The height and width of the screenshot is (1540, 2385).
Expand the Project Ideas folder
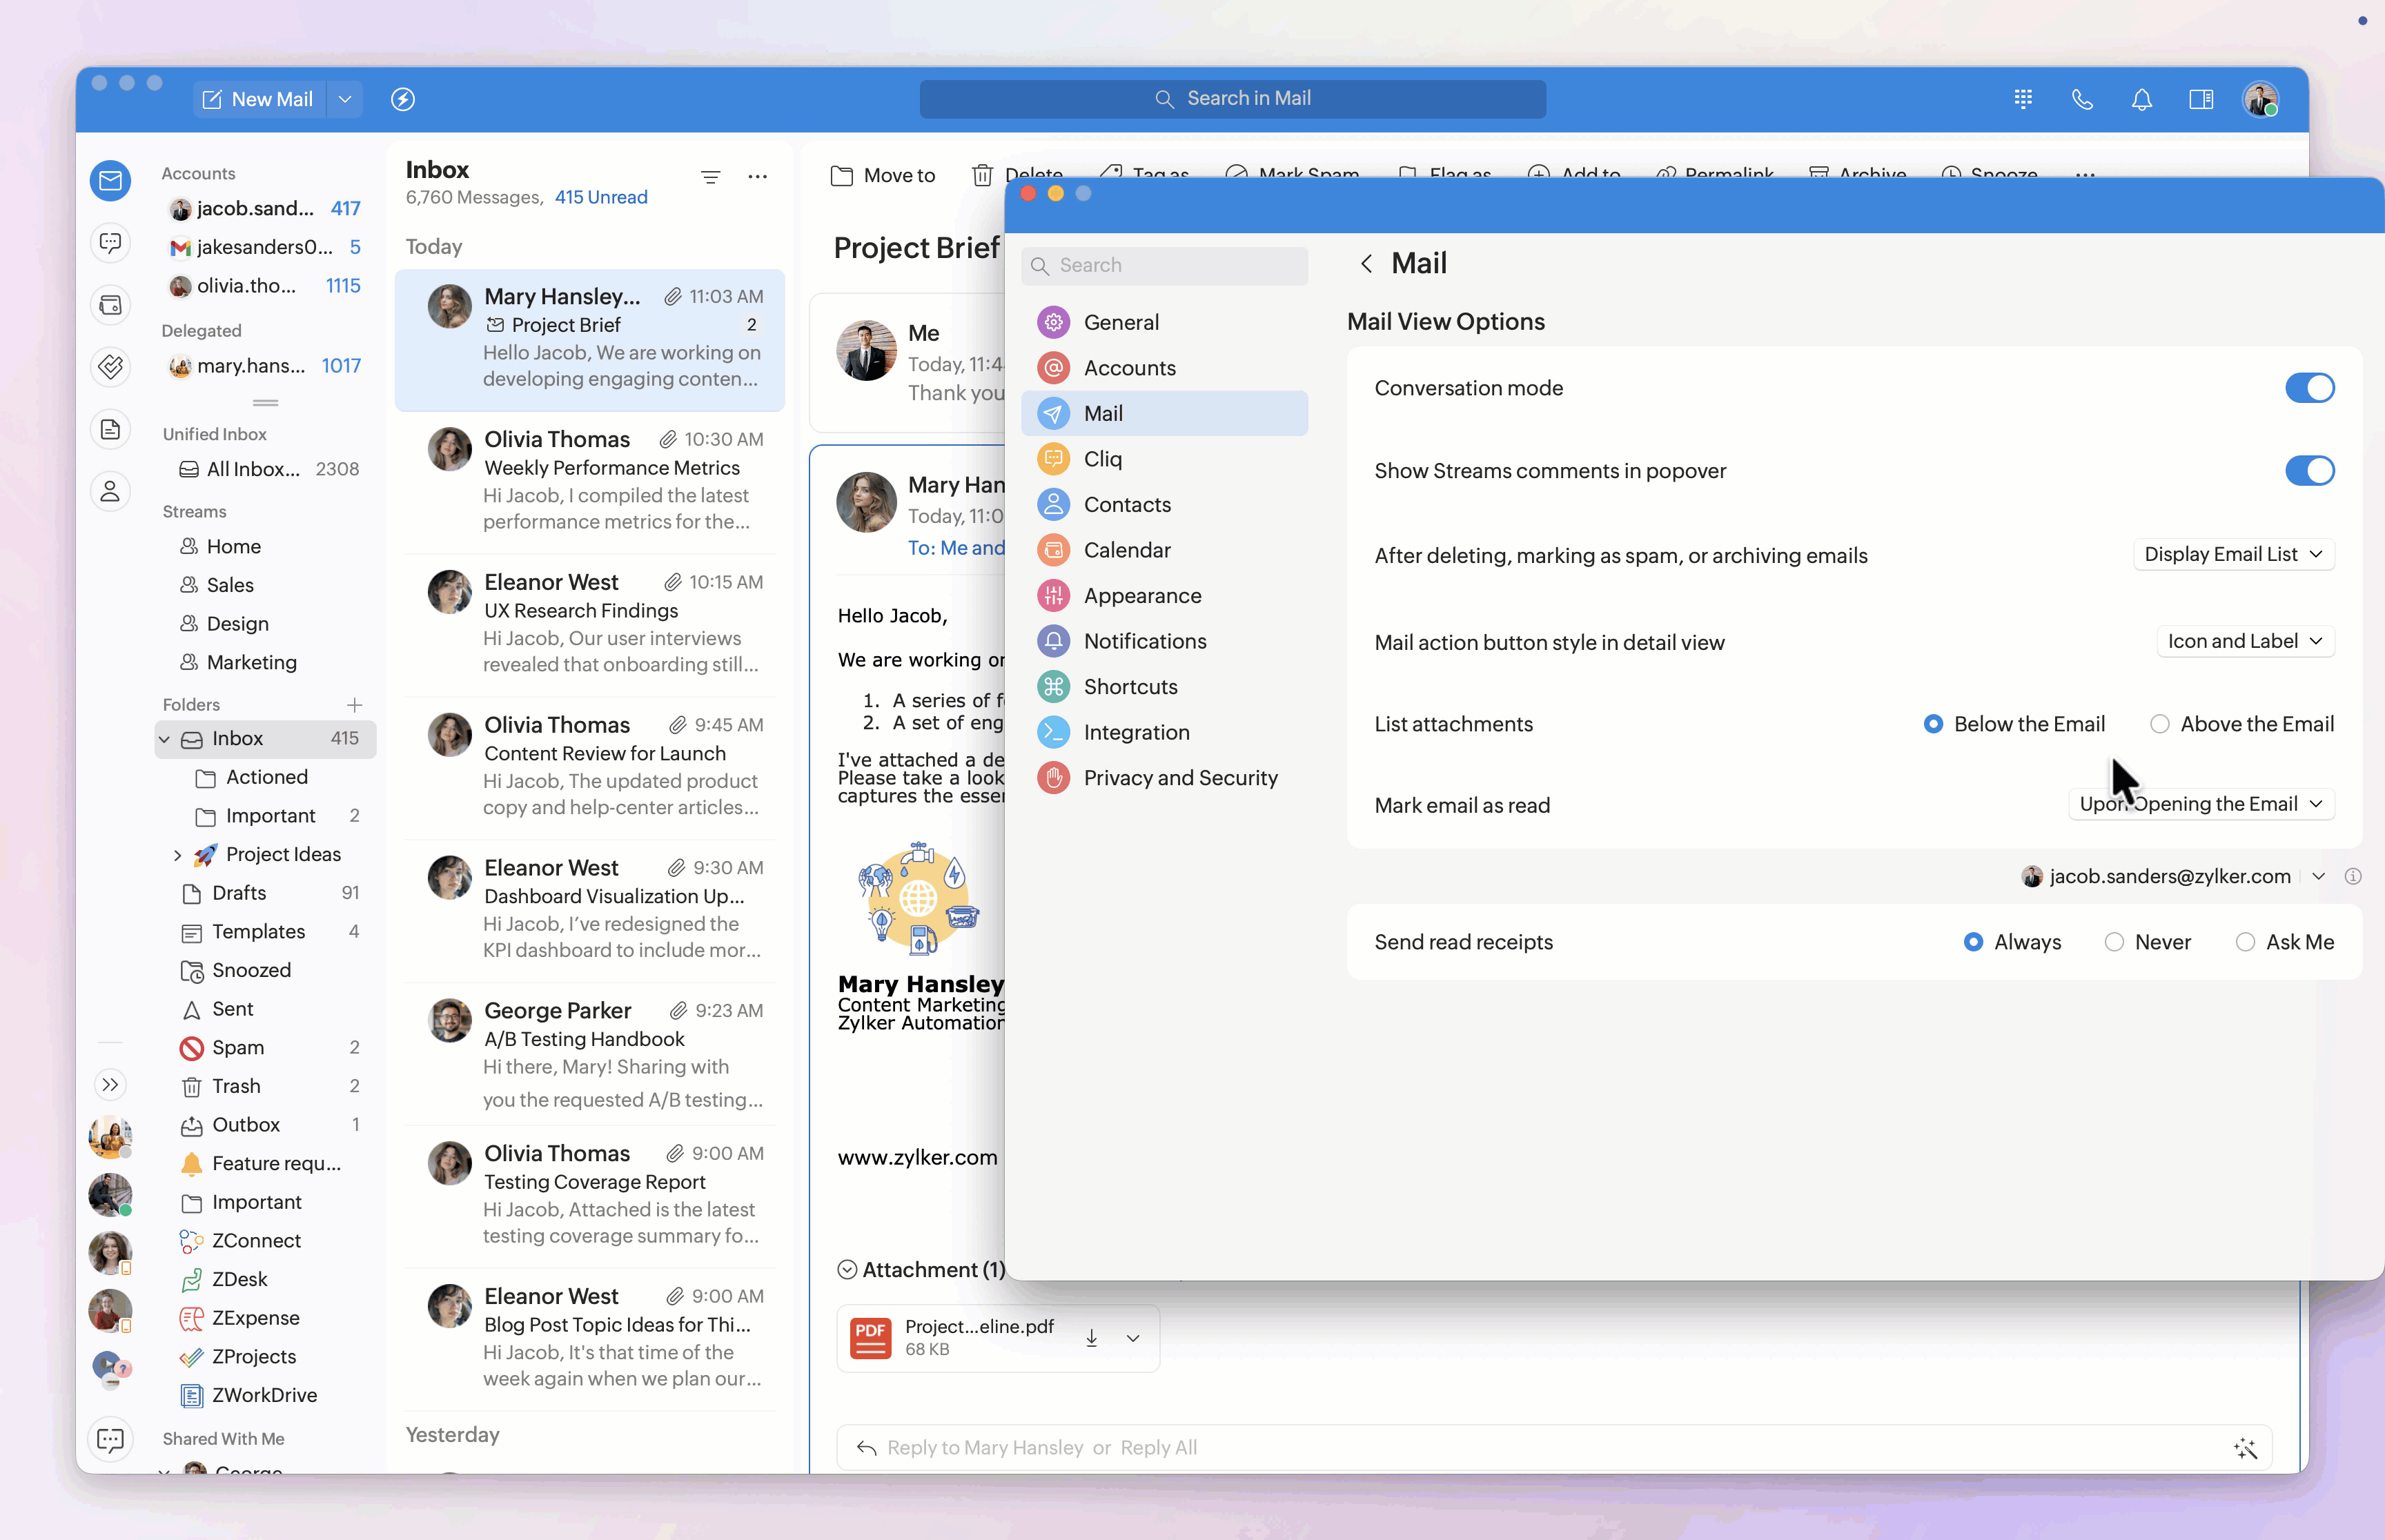click(178, 855)
